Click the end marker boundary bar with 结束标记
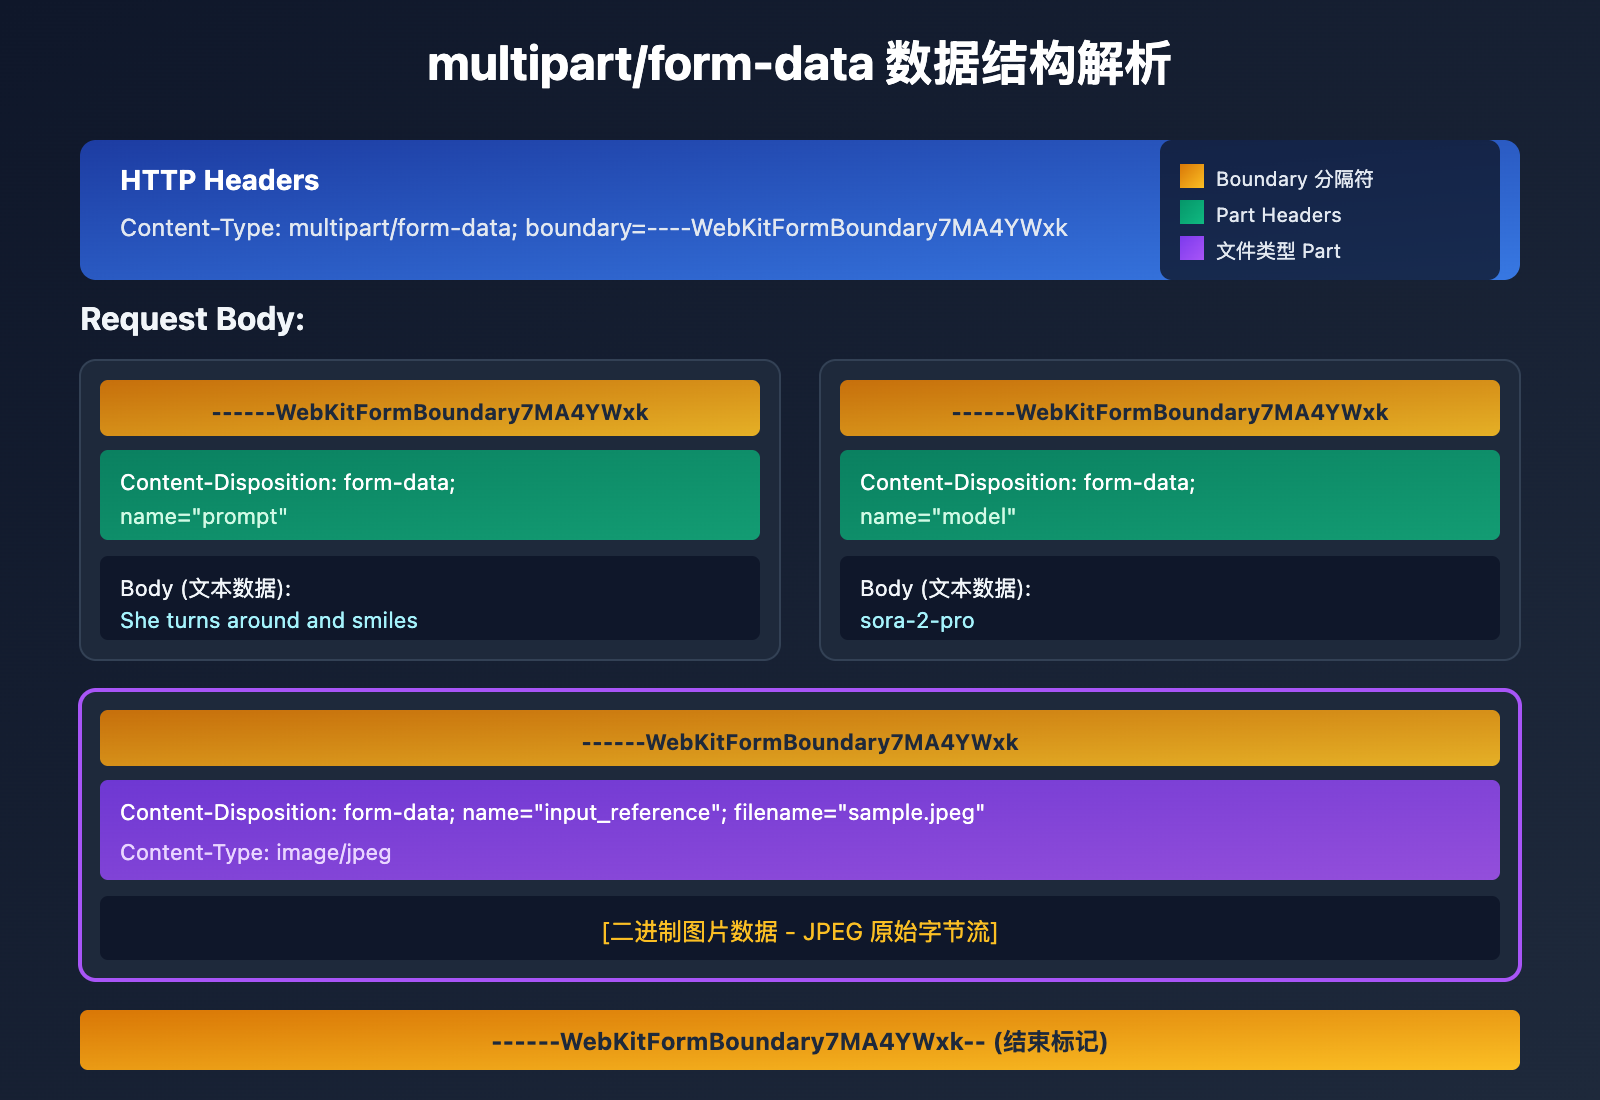Screen dimensions: 1600x1100 [x=799, y=1040]
